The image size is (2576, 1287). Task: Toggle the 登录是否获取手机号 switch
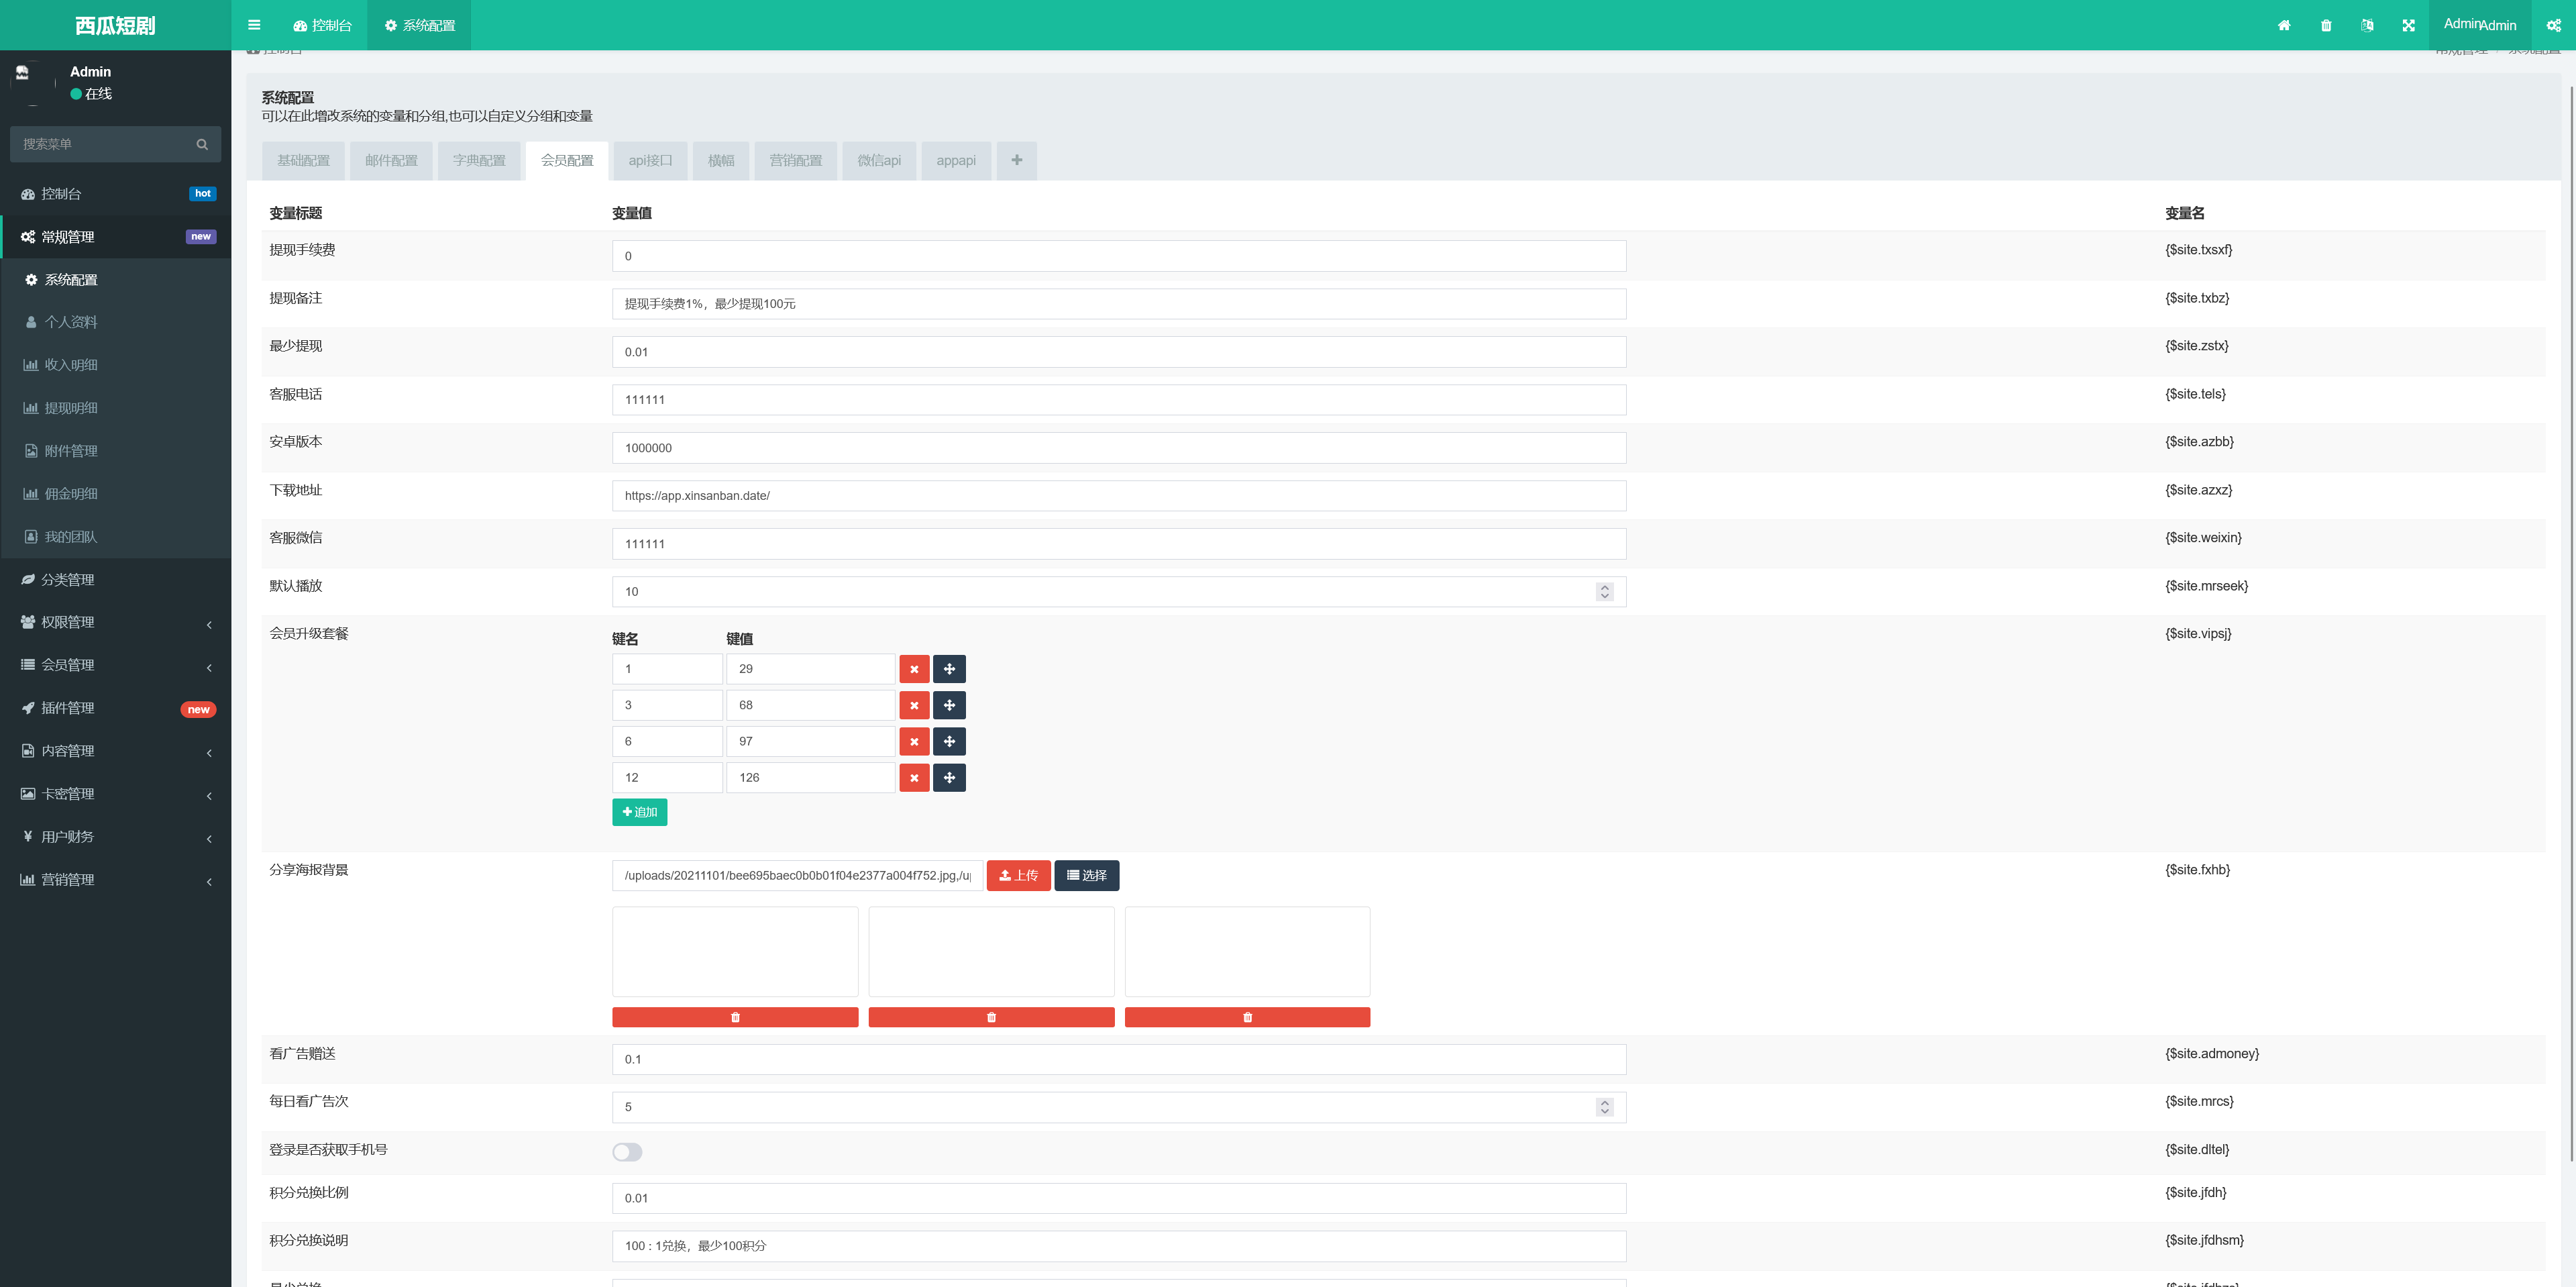tap(627, 1152)
